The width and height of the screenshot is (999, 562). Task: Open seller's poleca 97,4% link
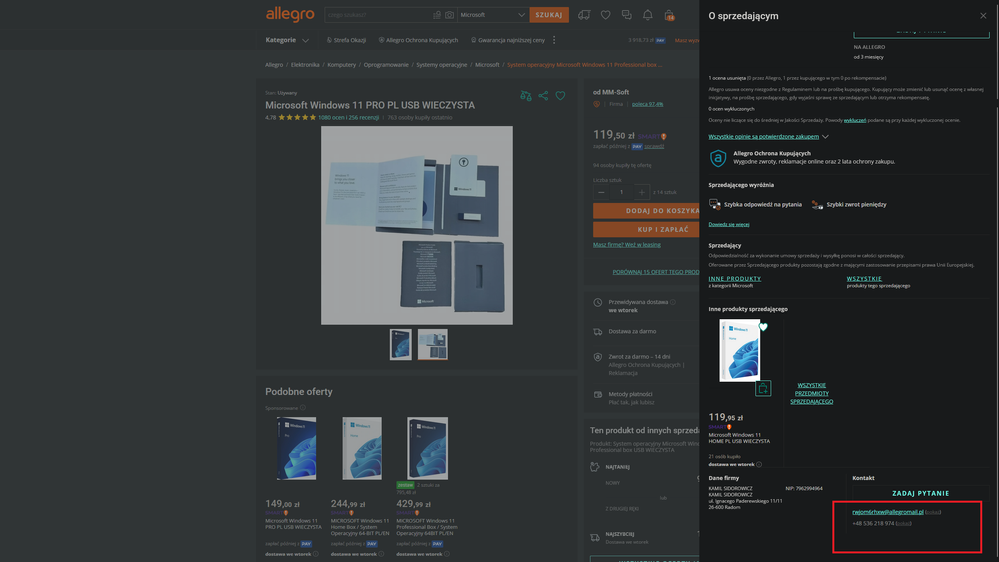[x=647, y=104]
